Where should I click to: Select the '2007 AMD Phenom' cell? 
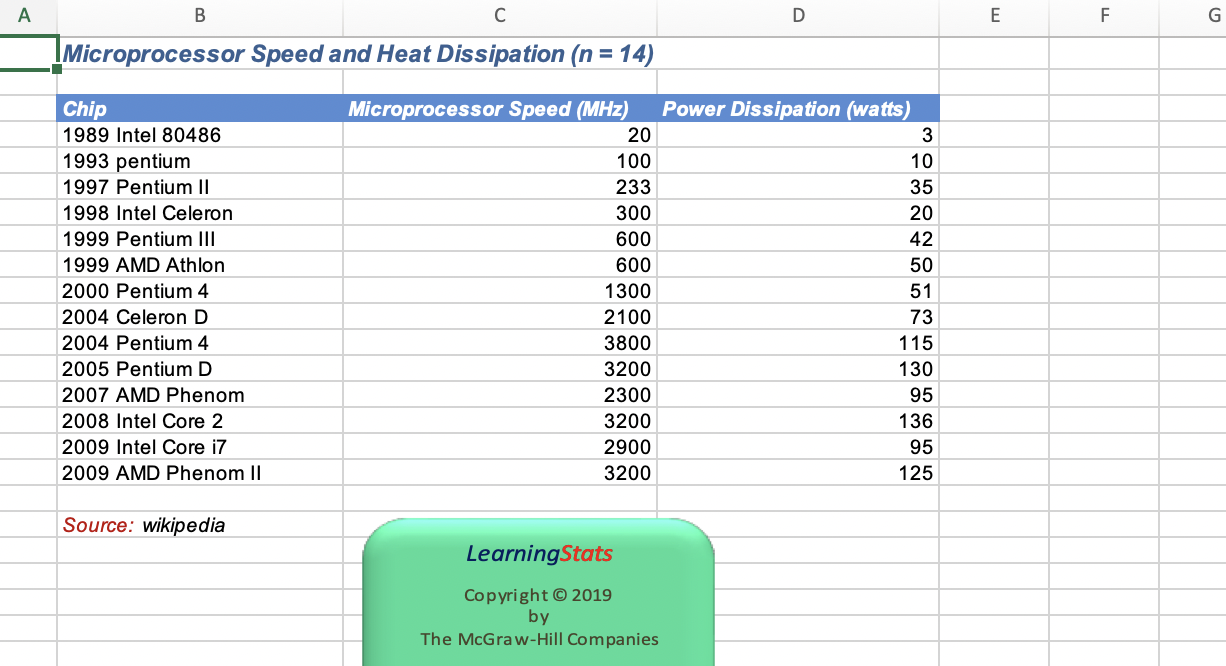pos(200,395)
